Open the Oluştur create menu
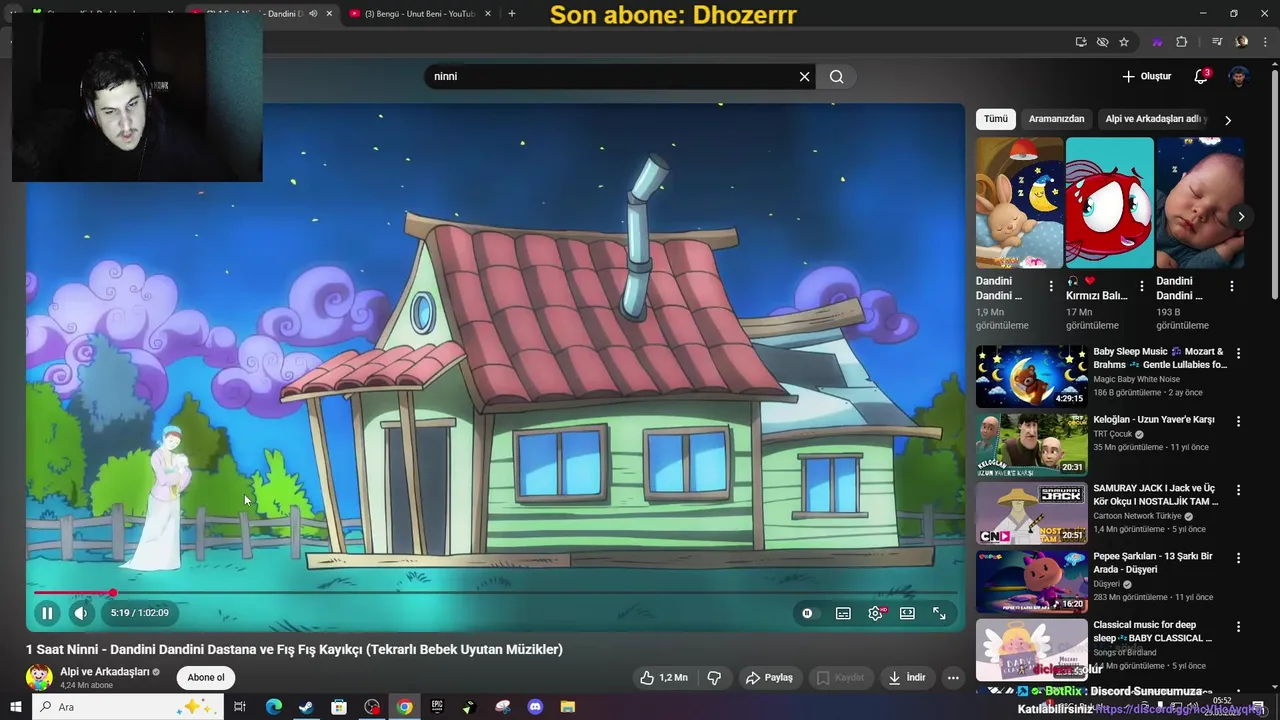 click(x=1146, y=76)
